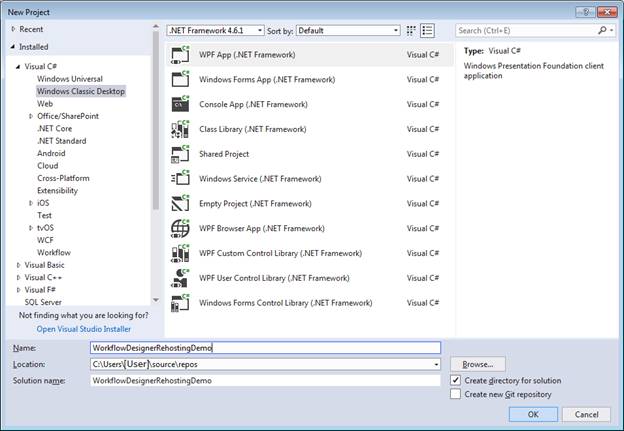Open Visual Studio Installer link
The width and height of the screenshot is (624, 431).
(x=84, y=329)
